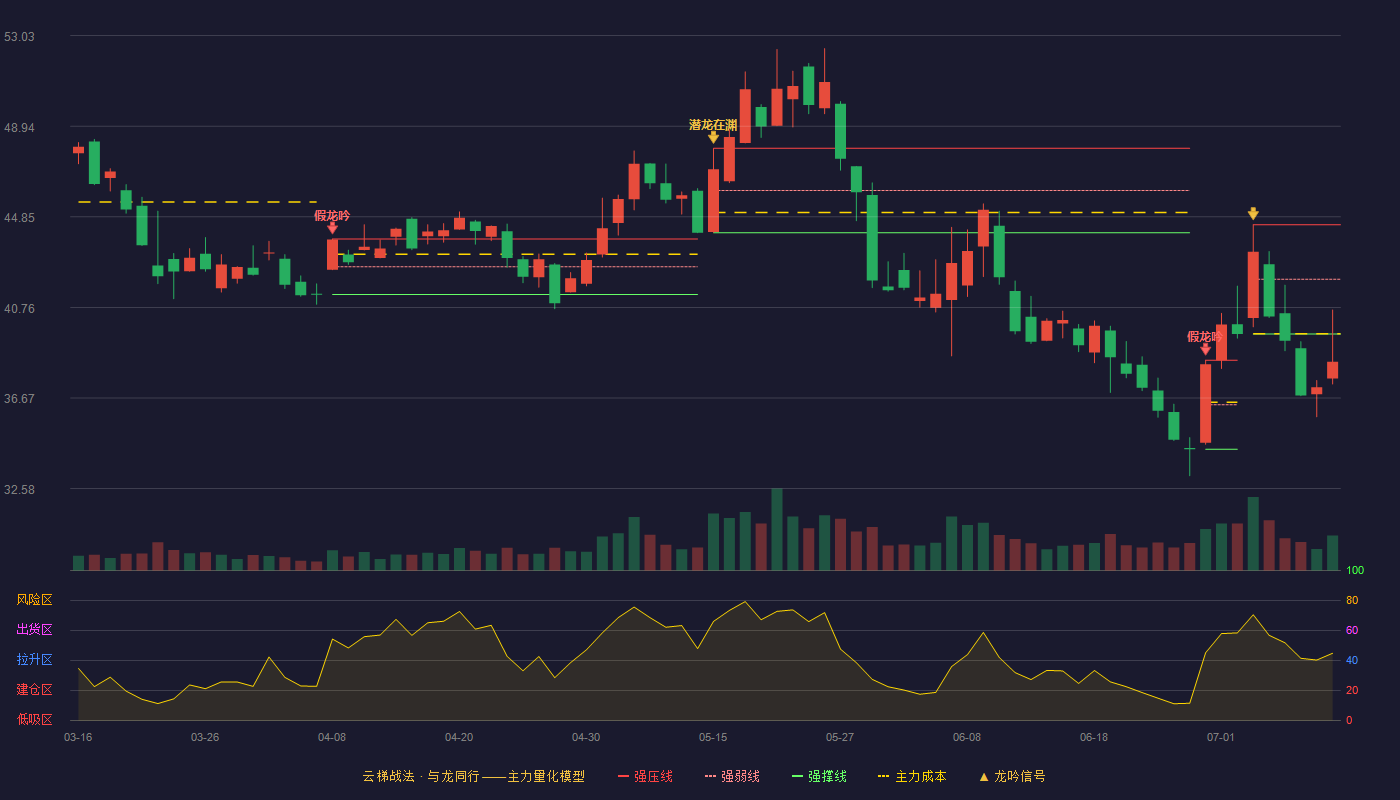
Task: Select the 建仓区 zone label
Action: [x=34, y=690]
